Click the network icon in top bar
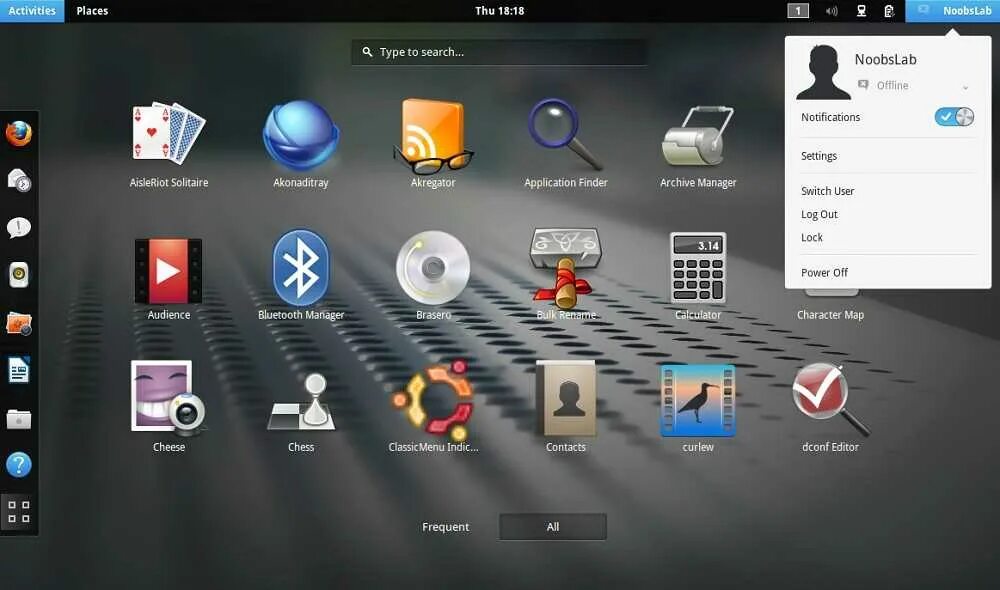 point(861,11)
